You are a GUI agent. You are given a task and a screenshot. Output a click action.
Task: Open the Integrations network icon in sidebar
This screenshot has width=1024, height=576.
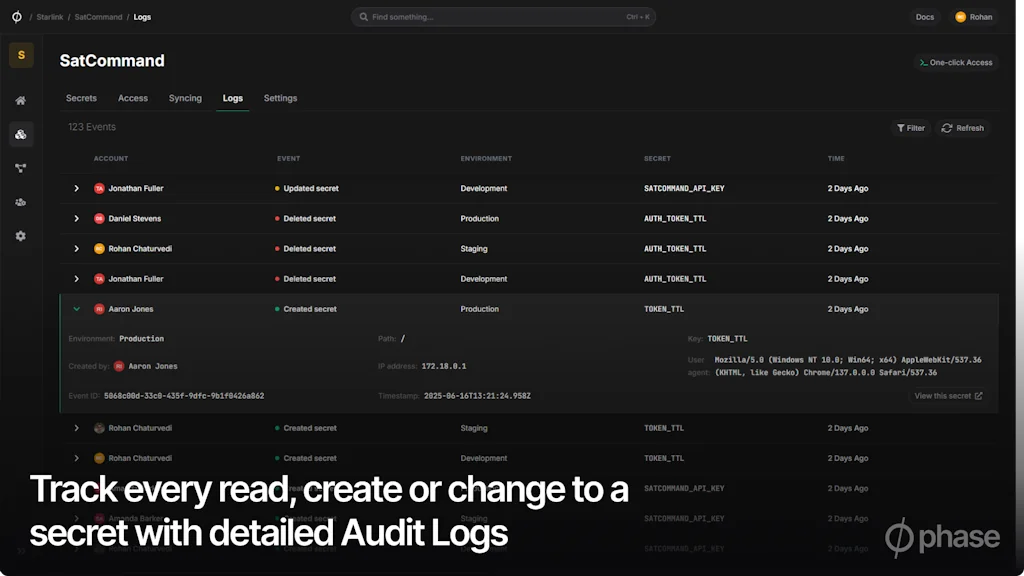pos(21,168)
